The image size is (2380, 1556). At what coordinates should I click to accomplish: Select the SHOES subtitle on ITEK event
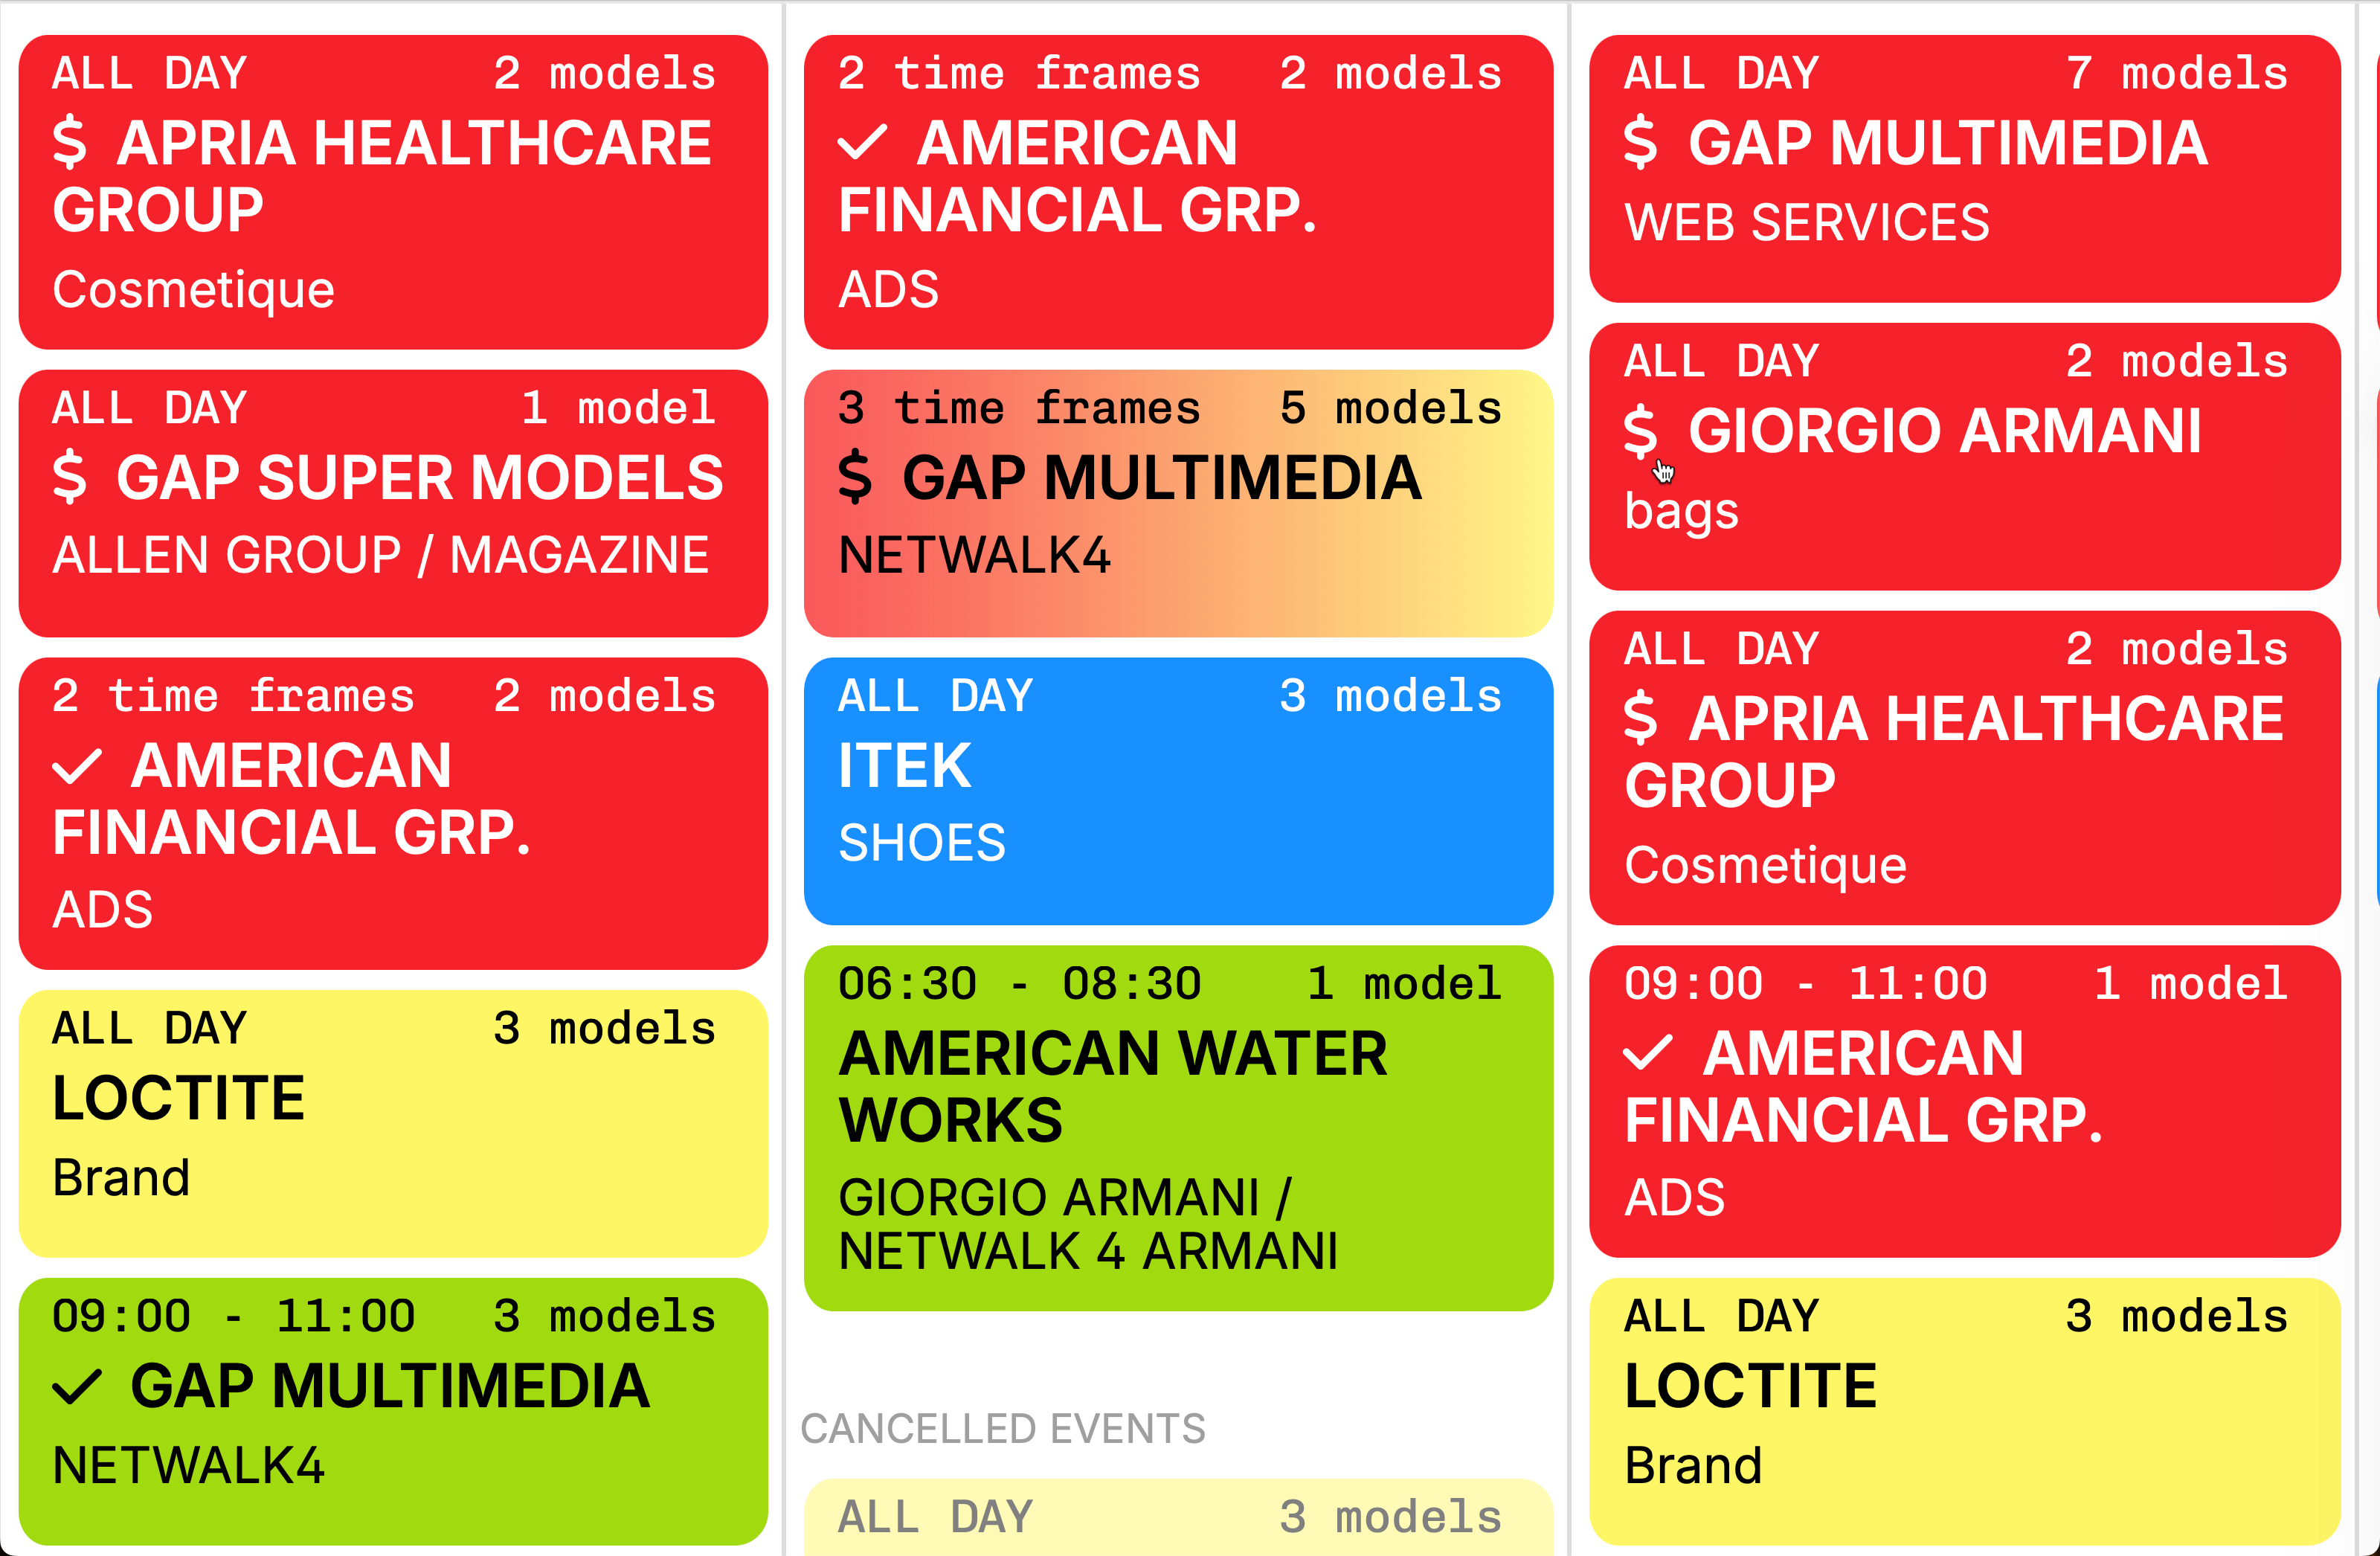point(921,843)
